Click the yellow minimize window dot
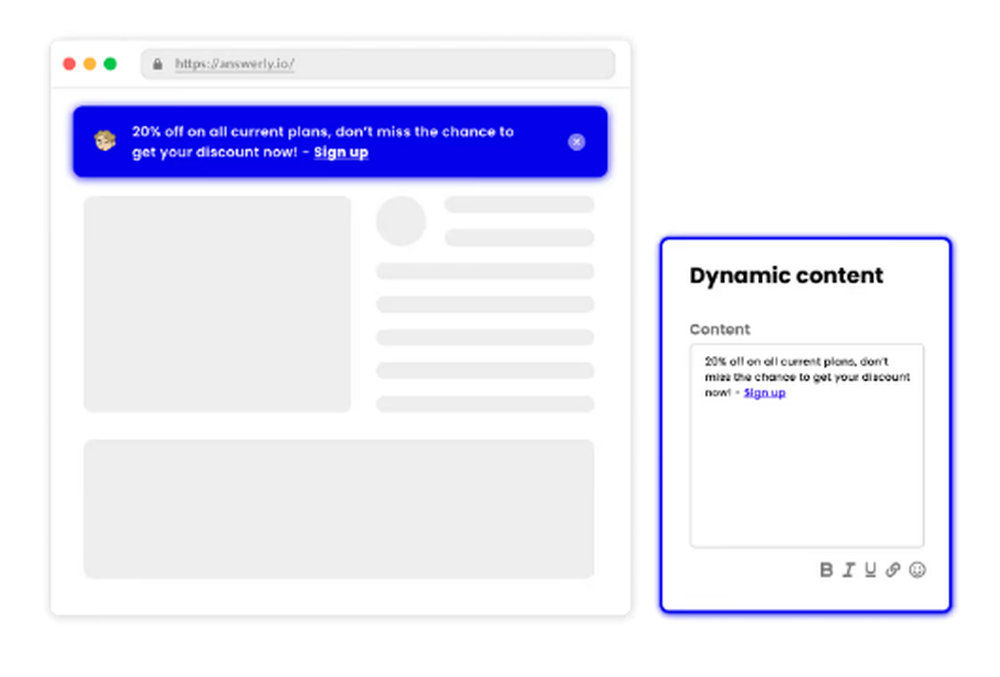 pyautogui.click(x=90, y=64)
